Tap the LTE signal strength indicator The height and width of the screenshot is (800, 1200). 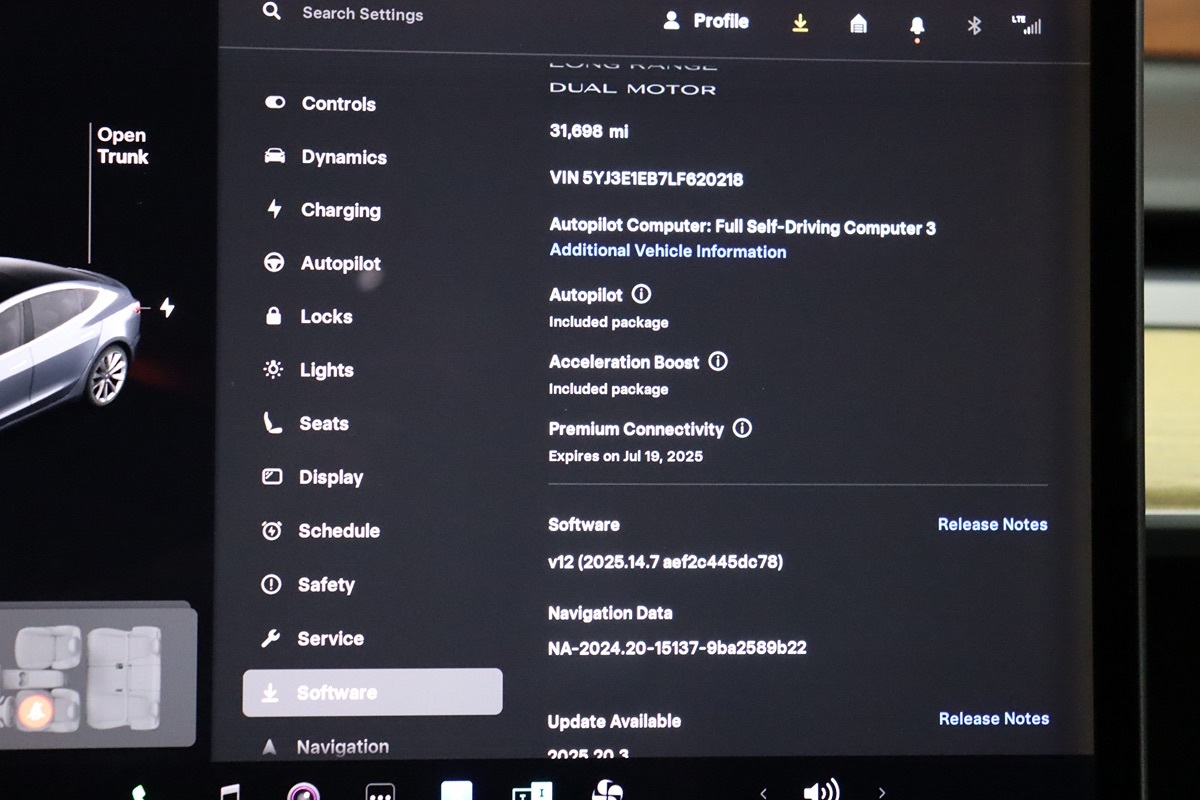[x=1026, y=25]
